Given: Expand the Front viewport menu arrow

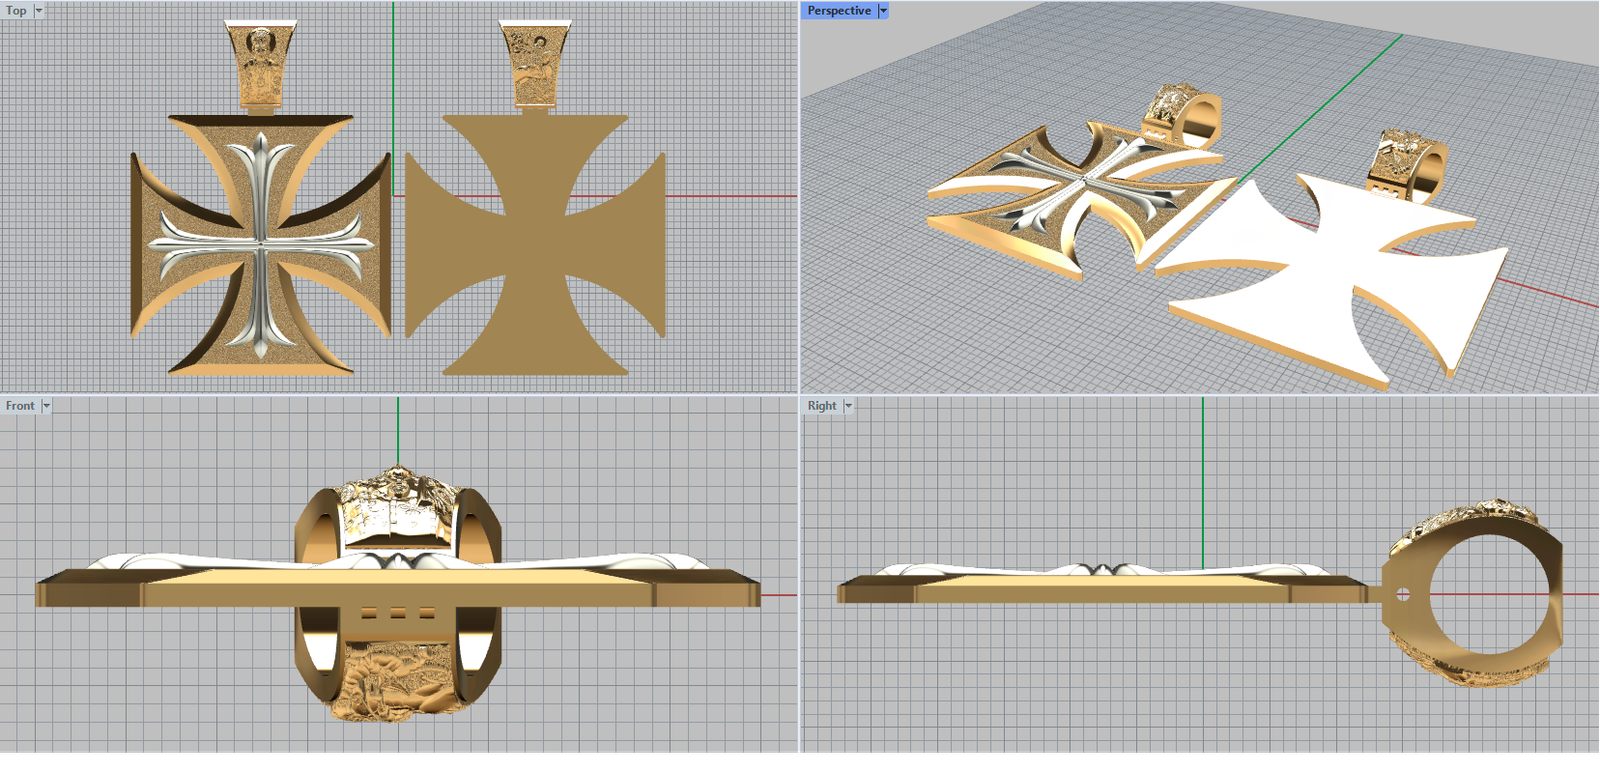Looking at the screenshot, I should [46, 406].
